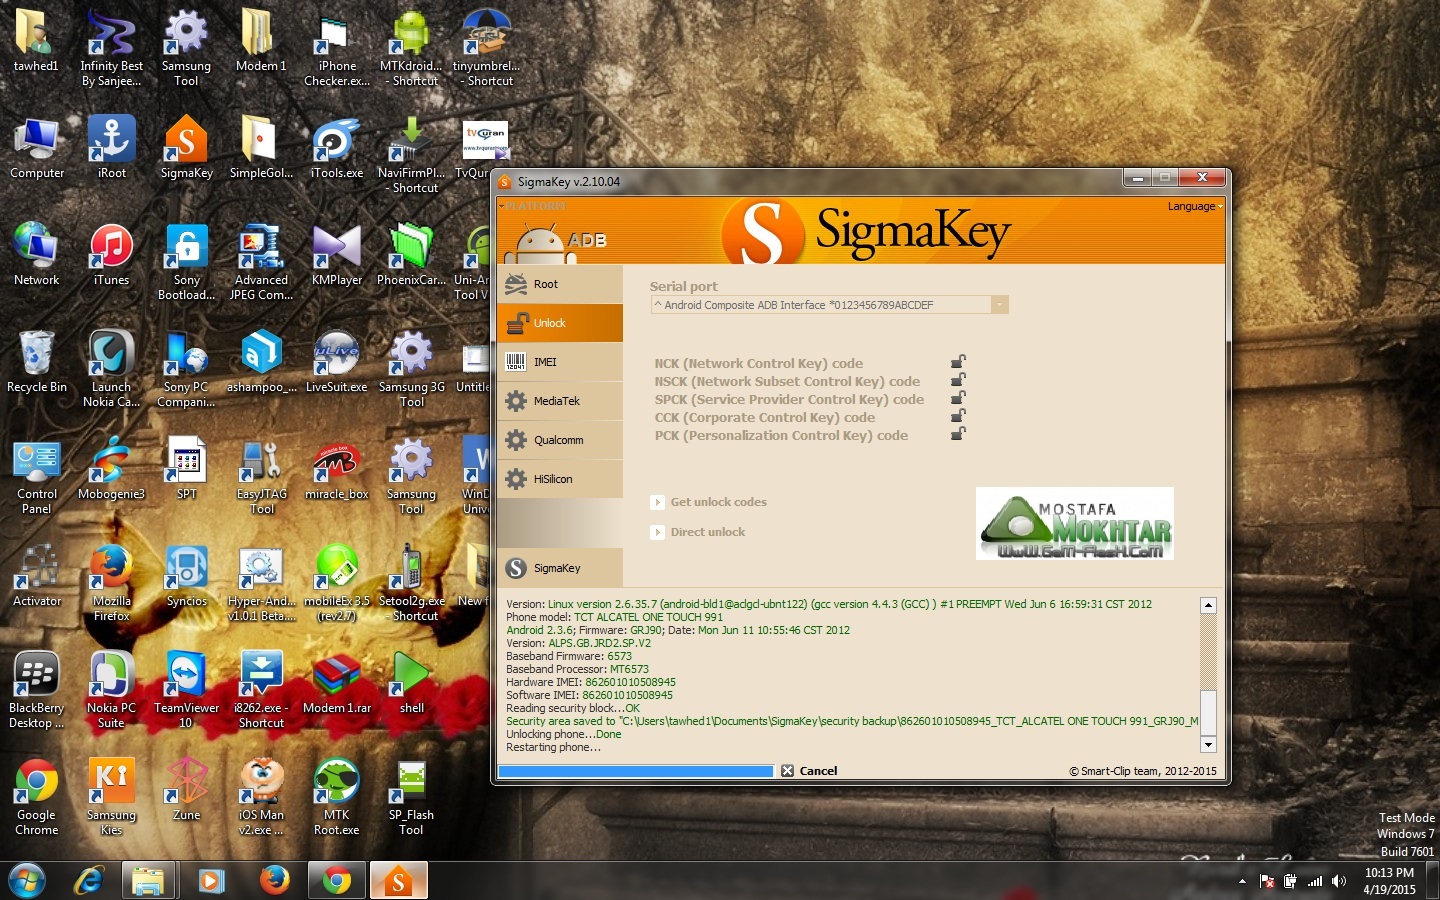The height and width of the screenshot is (900, 1440).
Task: Open the Samsung Tool icon in top desktop row
Action: [187, 48]
